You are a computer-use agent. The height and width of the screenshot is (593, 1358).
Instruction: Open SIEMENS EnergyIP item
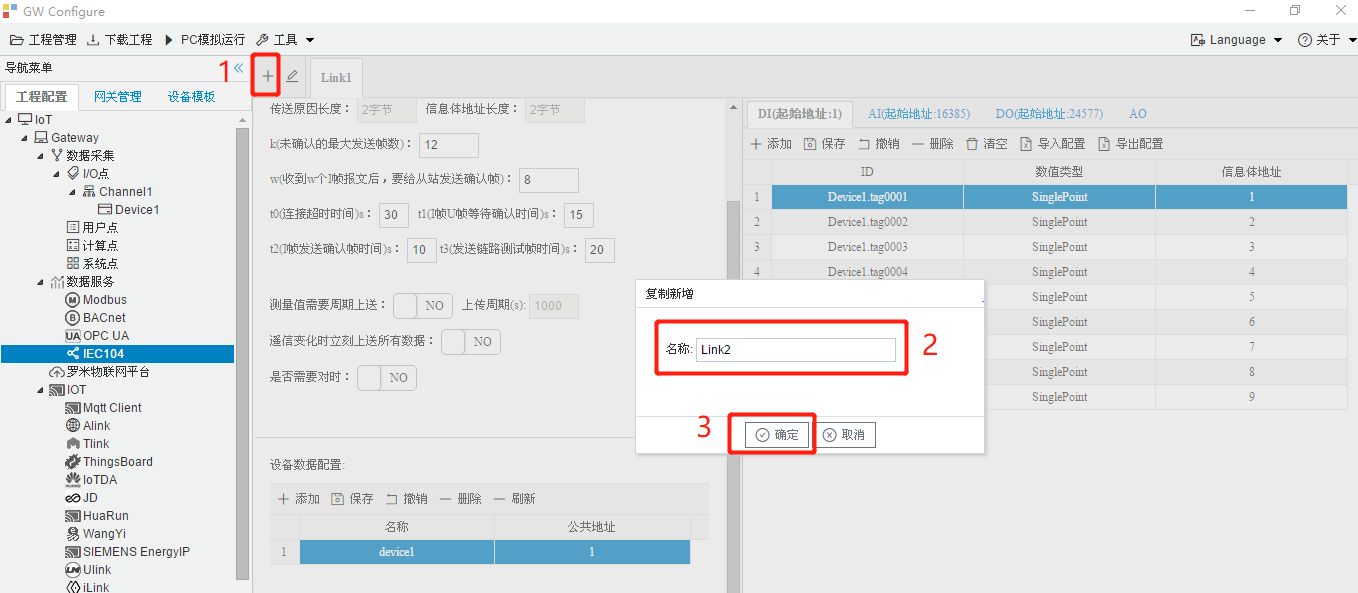(x=127, y=552)
